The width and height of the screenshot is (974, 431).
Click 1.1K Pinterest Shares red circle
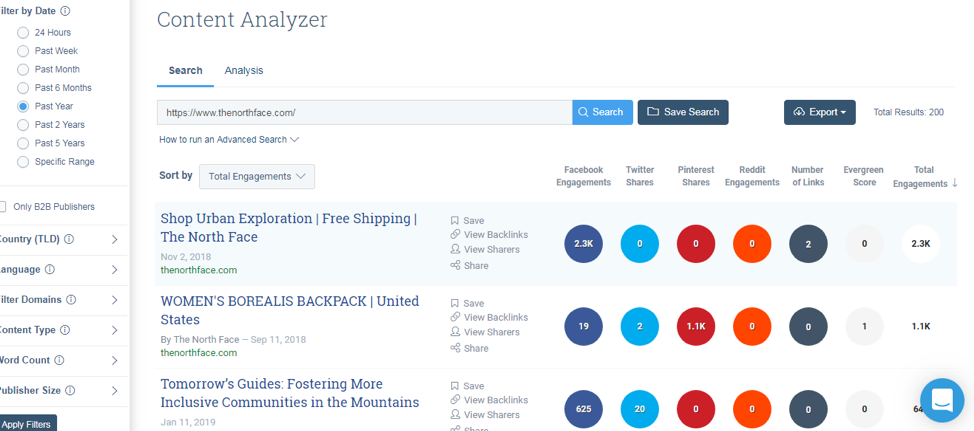click(x=696, y=327)
